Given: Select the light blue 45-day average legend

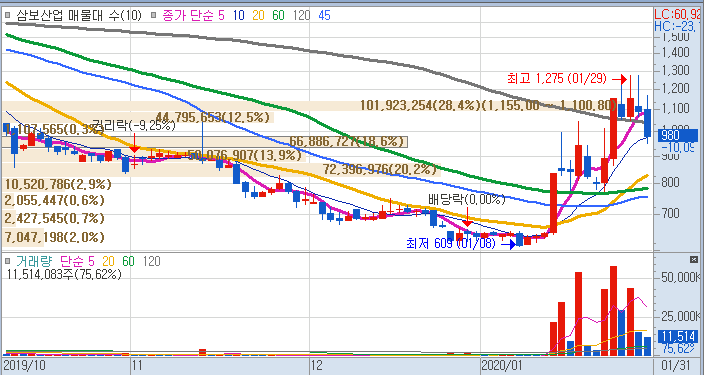Looking at the screenshot, I should [324, 15].
